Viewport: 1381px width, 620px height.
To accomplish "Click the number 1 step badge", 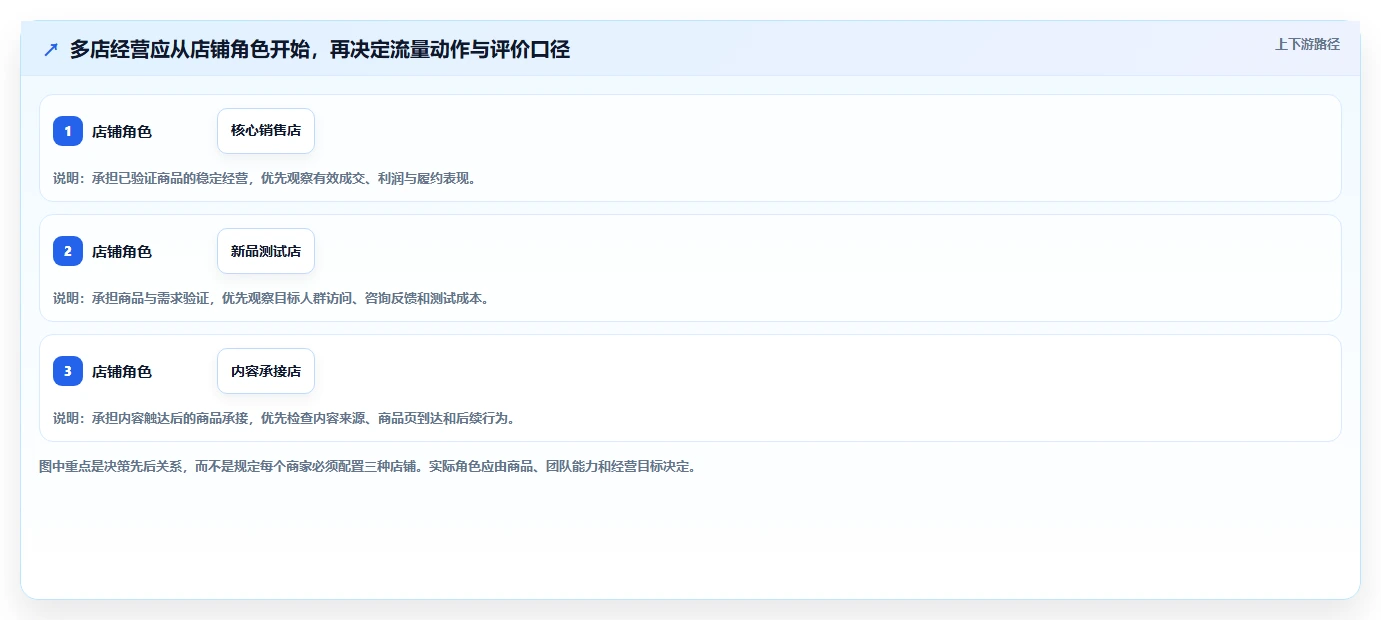I will [x=68, y=131].
